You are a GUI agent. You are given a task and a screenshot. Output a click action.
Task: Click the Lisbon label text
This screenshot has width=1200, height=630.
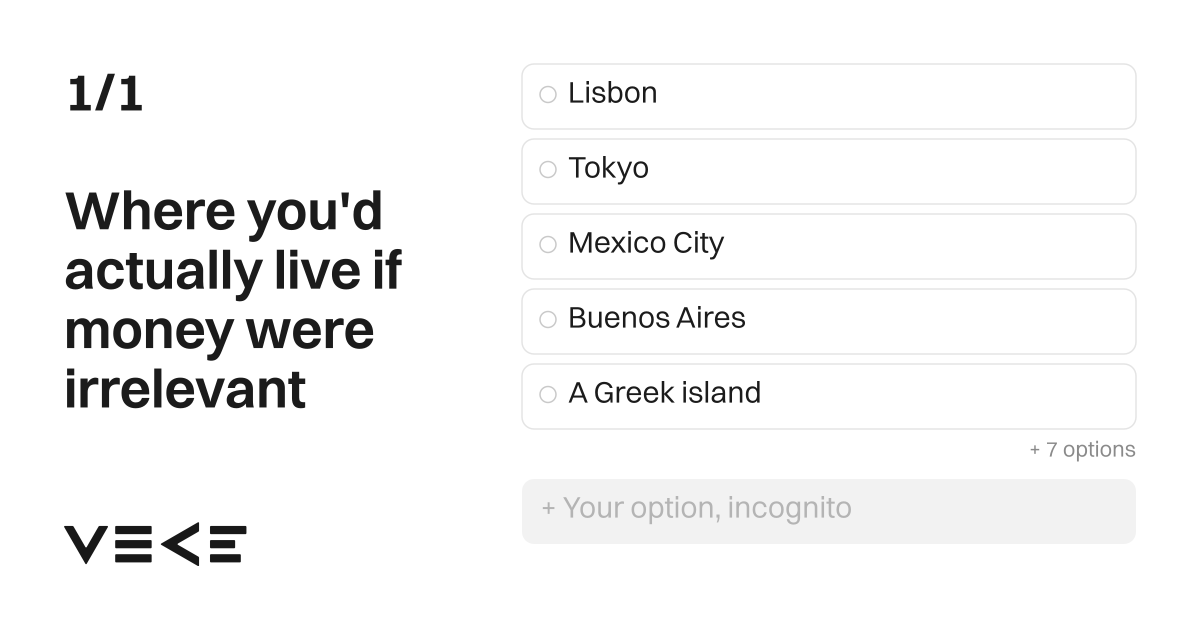(613, 93)
